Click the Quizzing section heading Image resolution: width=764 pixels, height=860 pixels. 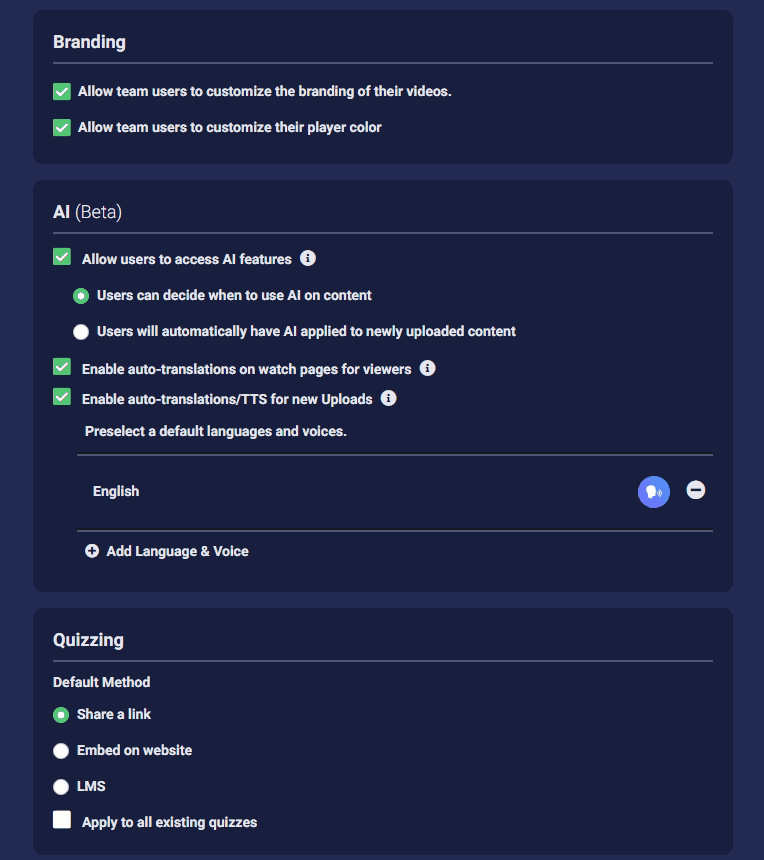coord(88,640)
